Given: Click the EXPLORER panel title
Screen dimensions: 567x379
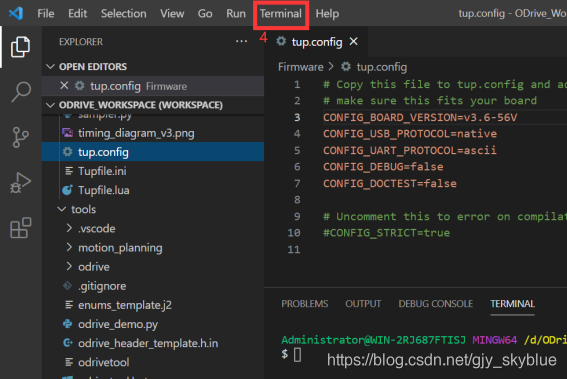Looking at the screenshot, I should pyautogui.click(x=81, y=42).
